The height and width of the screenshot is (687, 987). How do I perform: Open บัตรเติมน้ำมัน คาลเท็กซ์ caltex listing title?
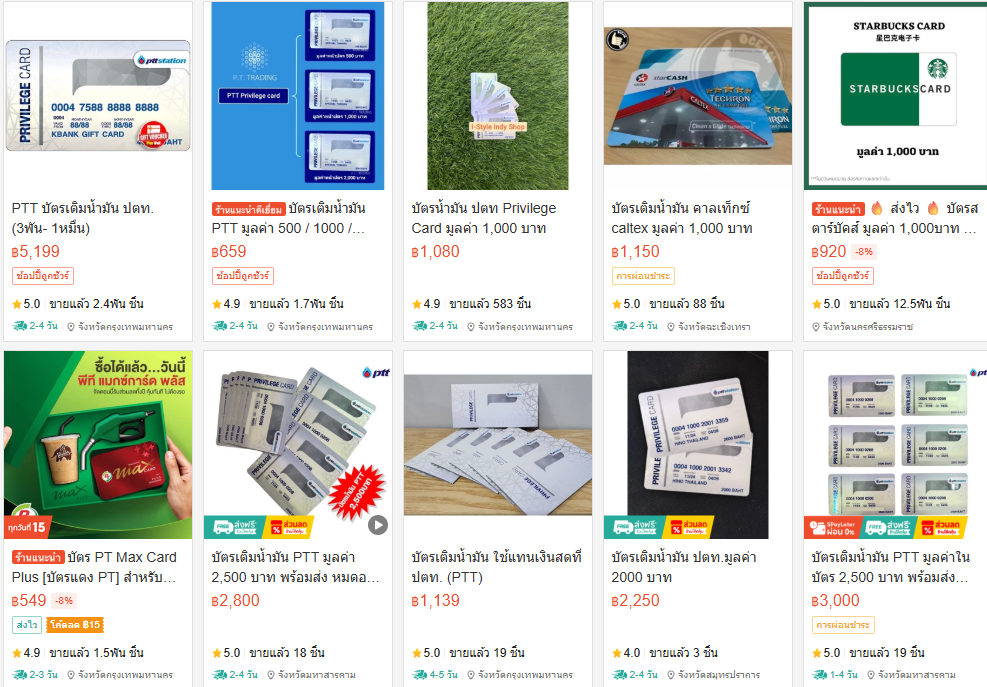pos(682,218)
